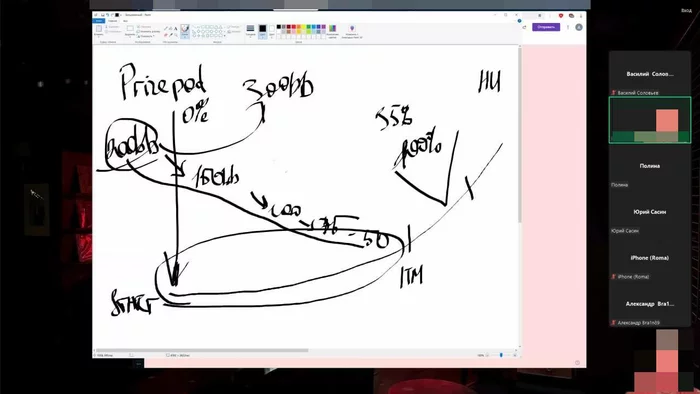Select the Pencil tool
Viewport: 700px width, 394px height.
click(166, 28)
